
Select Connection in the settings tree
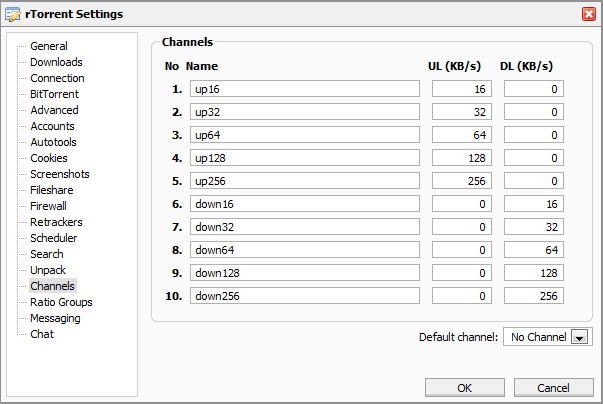click(x=57, y=78)
